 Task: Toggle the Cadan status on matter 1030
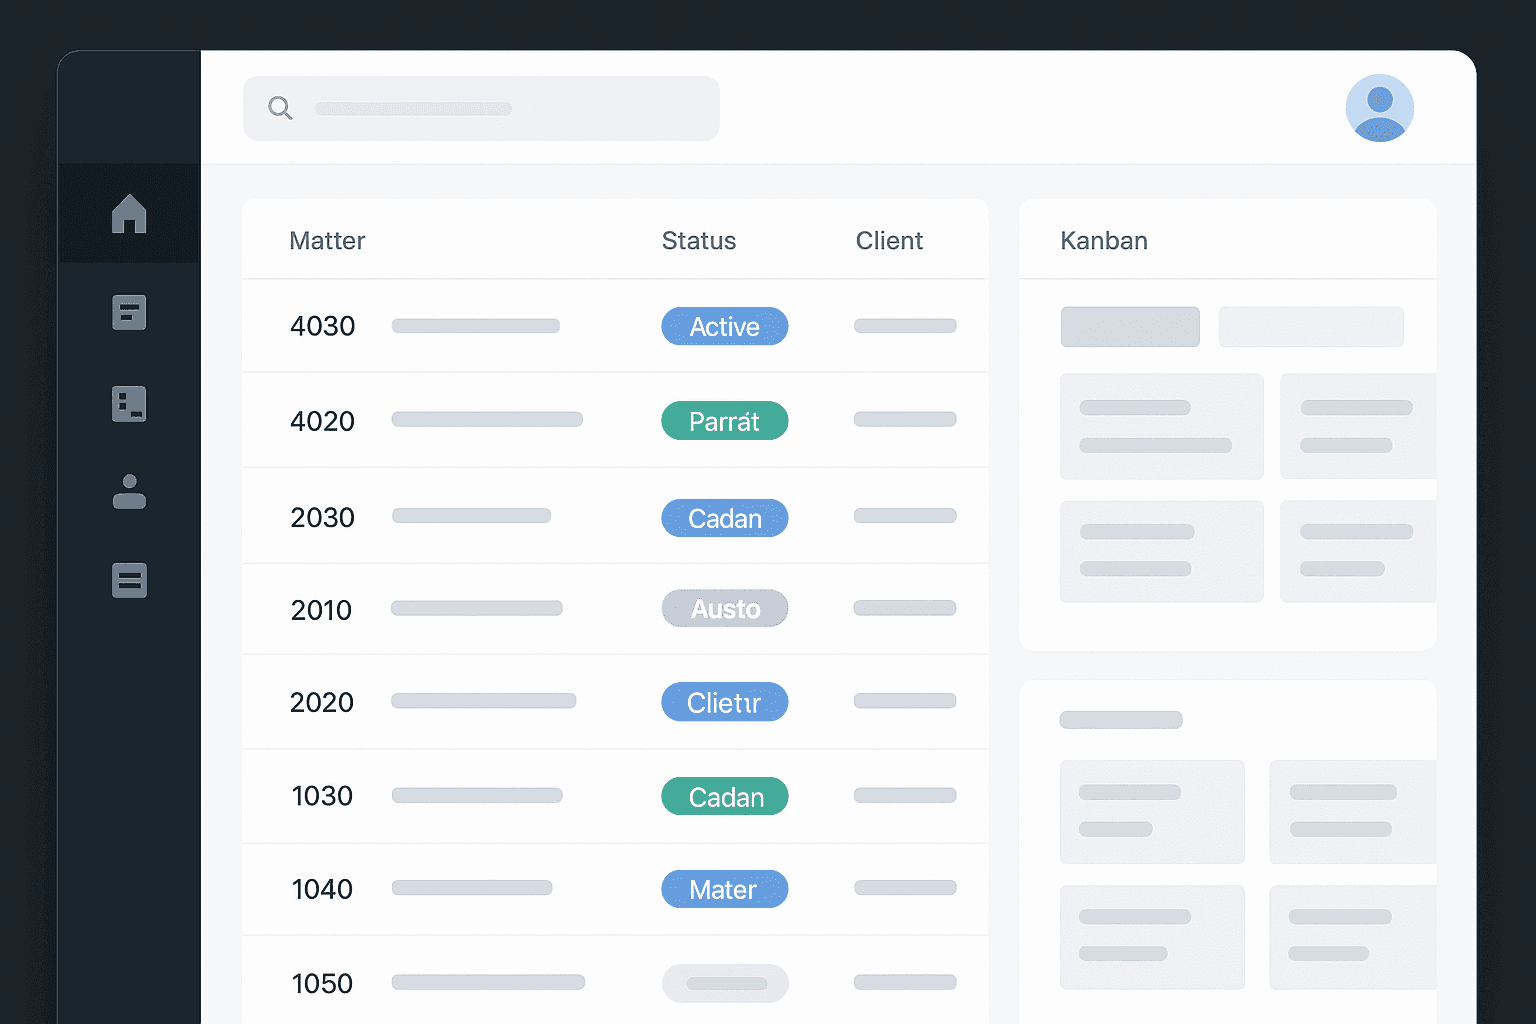[724, 796]
